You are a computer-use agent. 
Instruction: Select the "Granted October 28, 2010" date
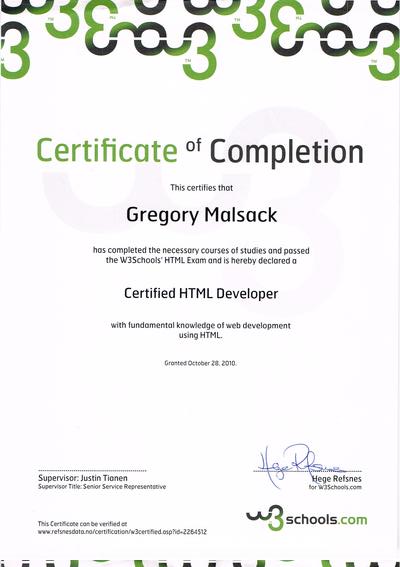(200, 363)
